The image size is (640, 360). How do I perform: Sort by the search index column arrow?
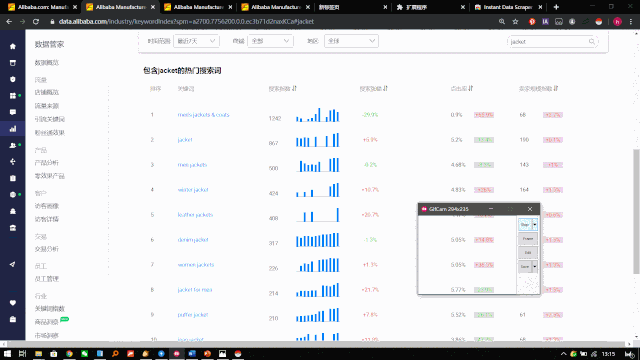(295, 88)
